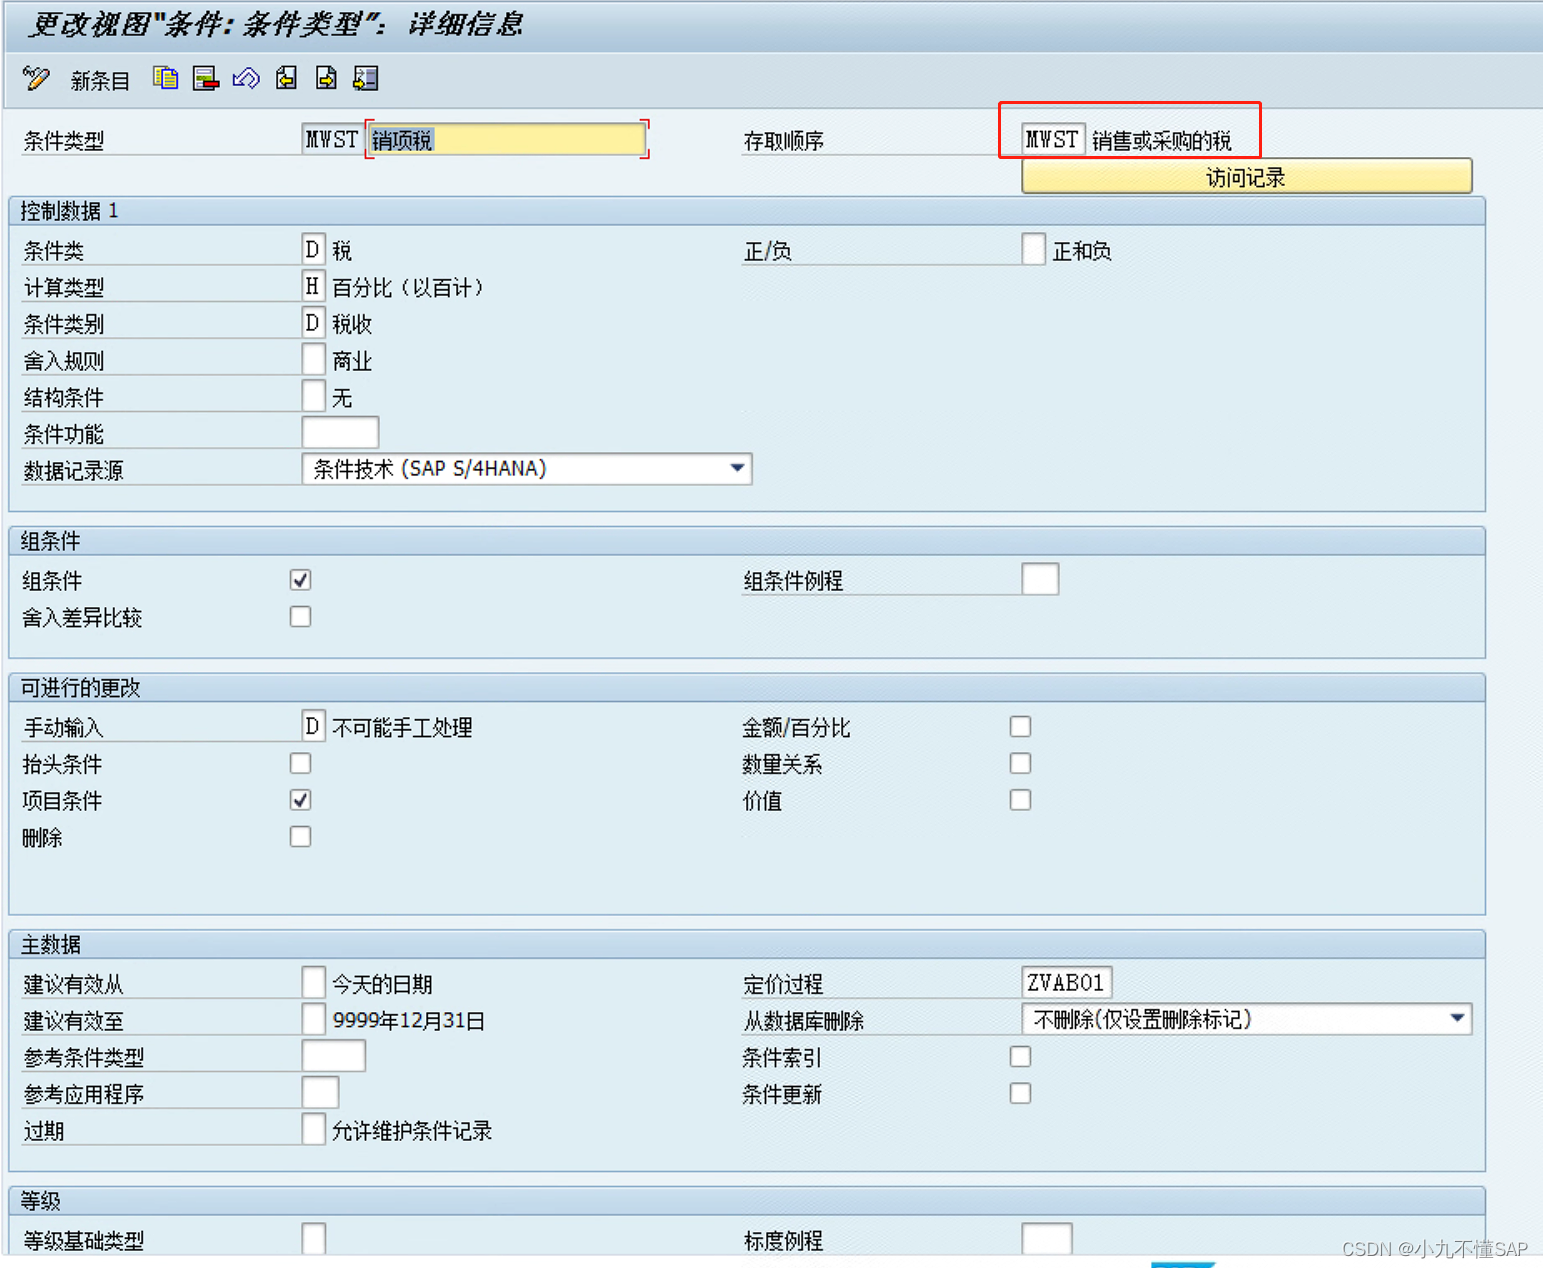The height and width of the screenshot is (1268, 1543).
Task: Click the 结构条件 input field
Action: click(x=313, y=397)
